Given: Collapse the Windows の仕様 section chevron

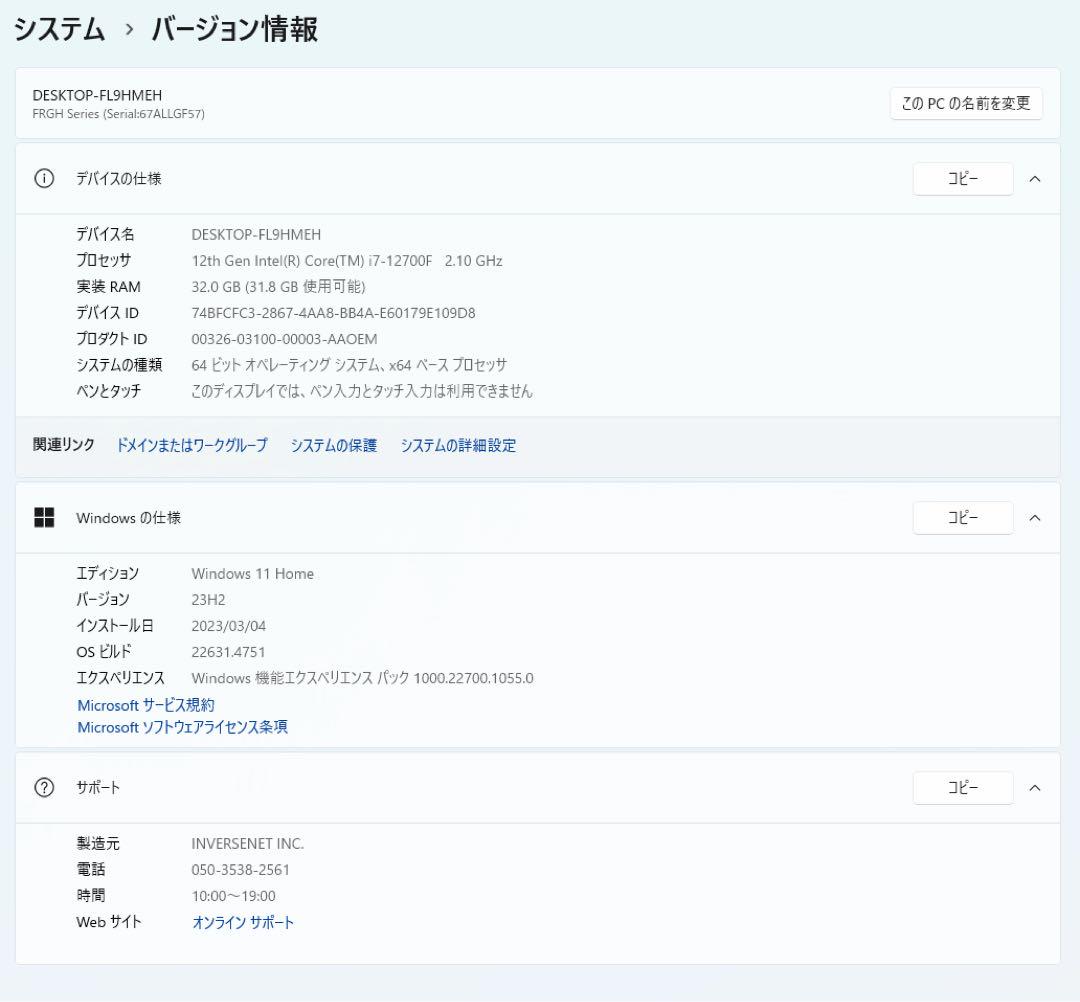Looking at the screenshot, I should (1035, 518).
